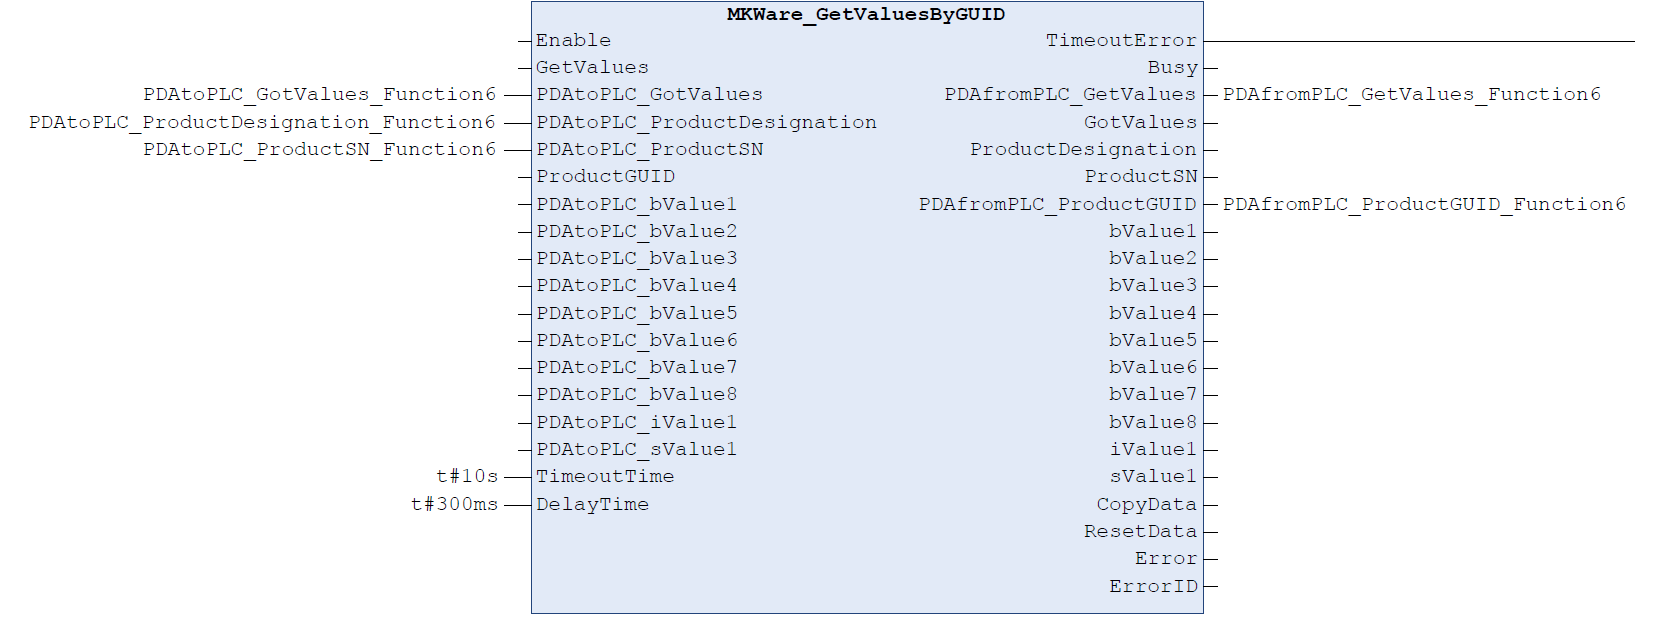Click the ProductGUID input pin

coord(605,177)
